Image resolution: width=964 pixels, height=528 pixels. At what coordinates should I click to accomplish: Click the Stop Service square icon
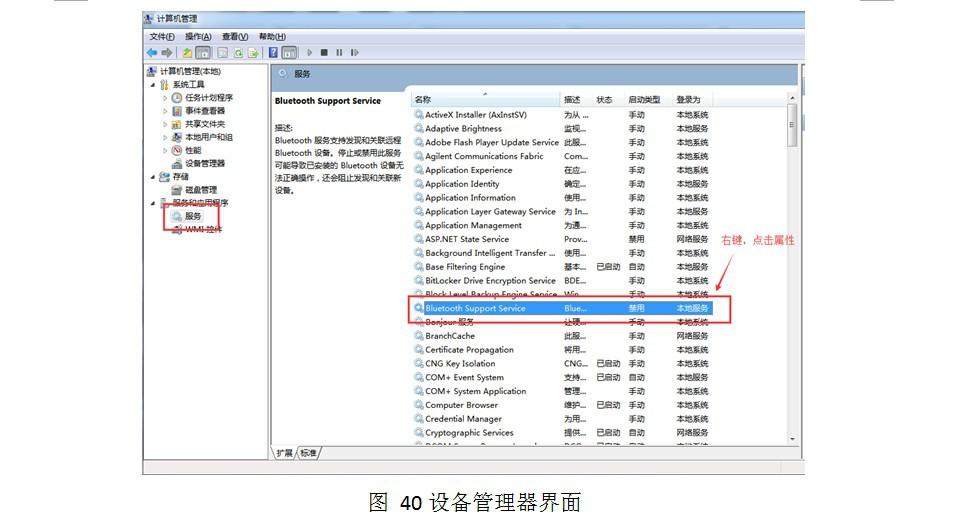[324, 52]
